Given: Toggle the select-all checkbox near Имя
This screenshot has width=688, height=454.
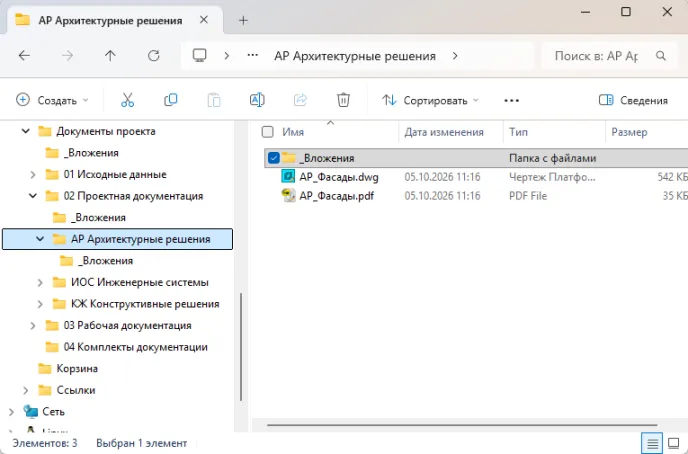Looking at the screenshot, I should (x=267, y=132).
